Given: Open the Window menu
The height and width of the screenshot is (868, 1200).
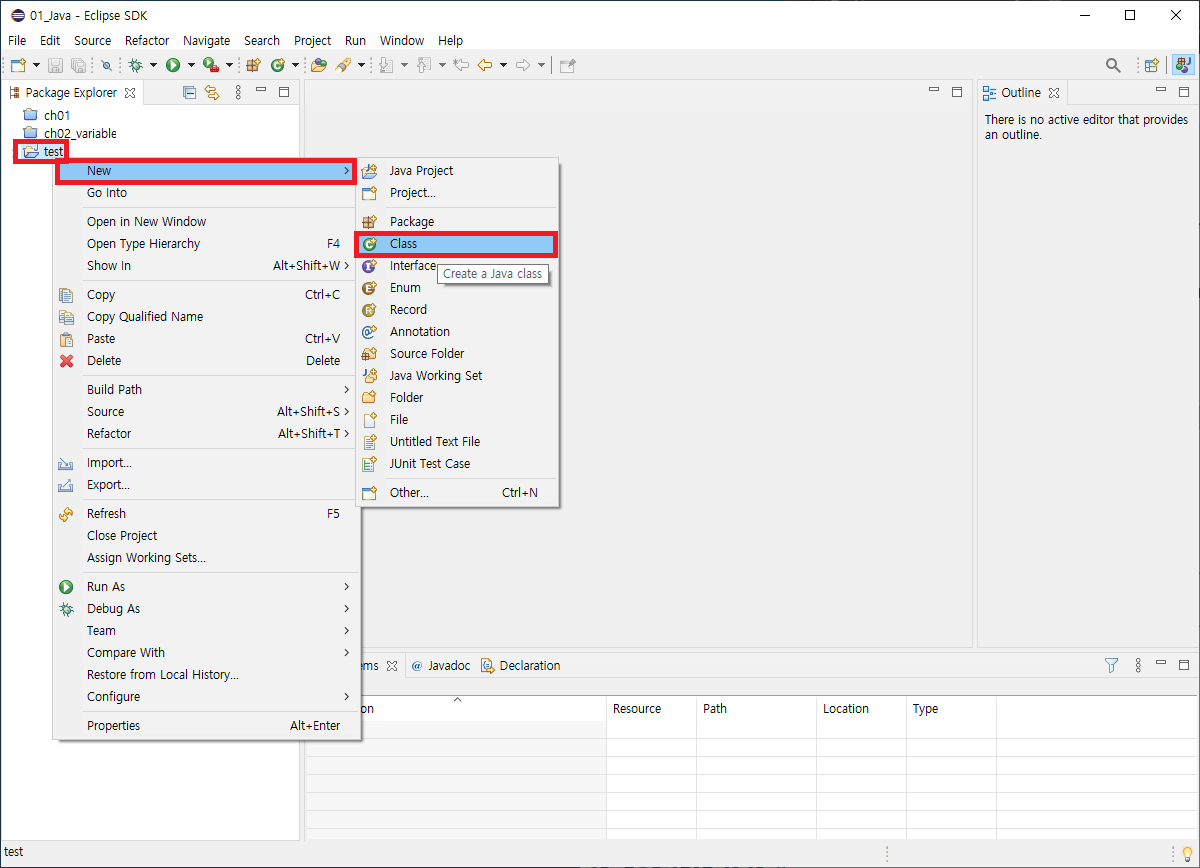Looking at the screenshot, I should coord(402,40).
